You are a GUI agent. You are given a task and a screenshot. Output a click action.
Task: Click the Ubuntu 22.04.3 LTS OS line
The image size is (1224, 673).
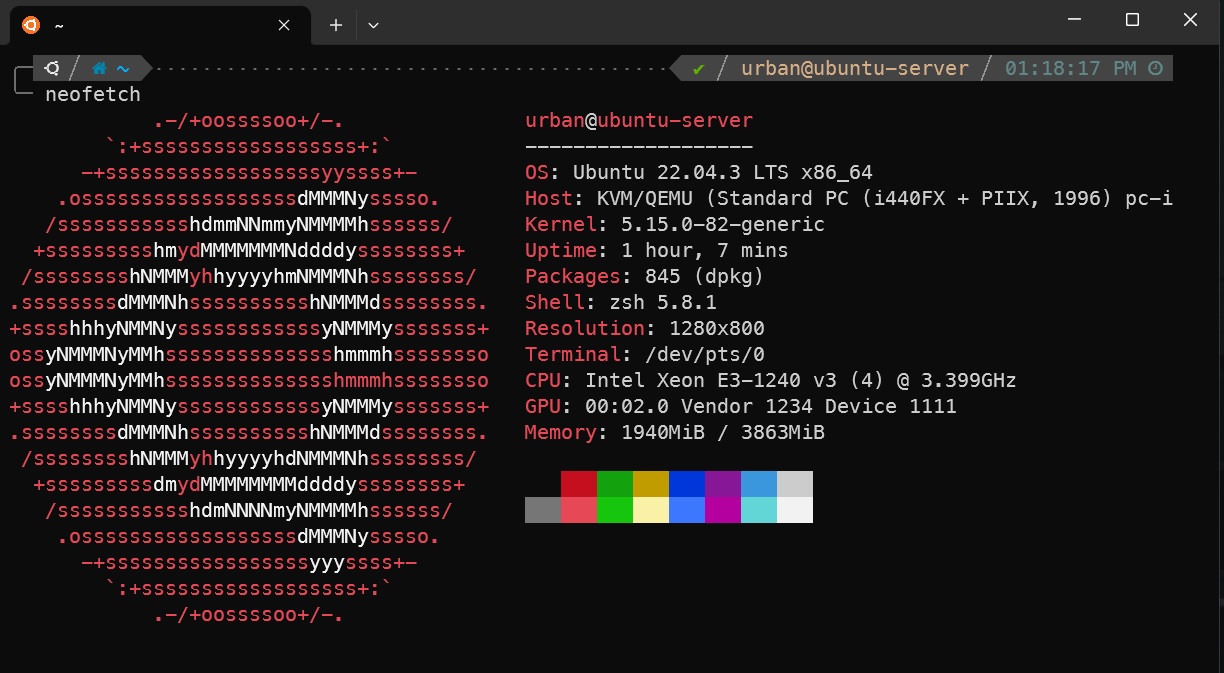click(x=700, y=172)
